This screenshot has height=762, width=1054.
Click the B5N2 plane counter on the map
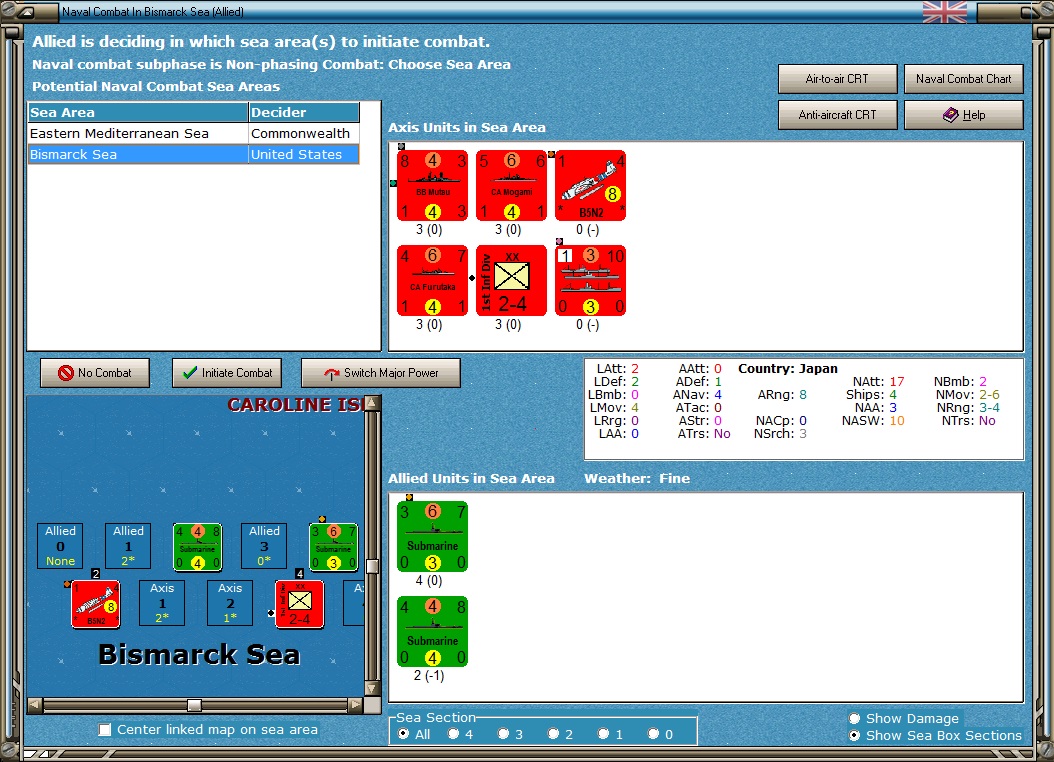point(95,604)
